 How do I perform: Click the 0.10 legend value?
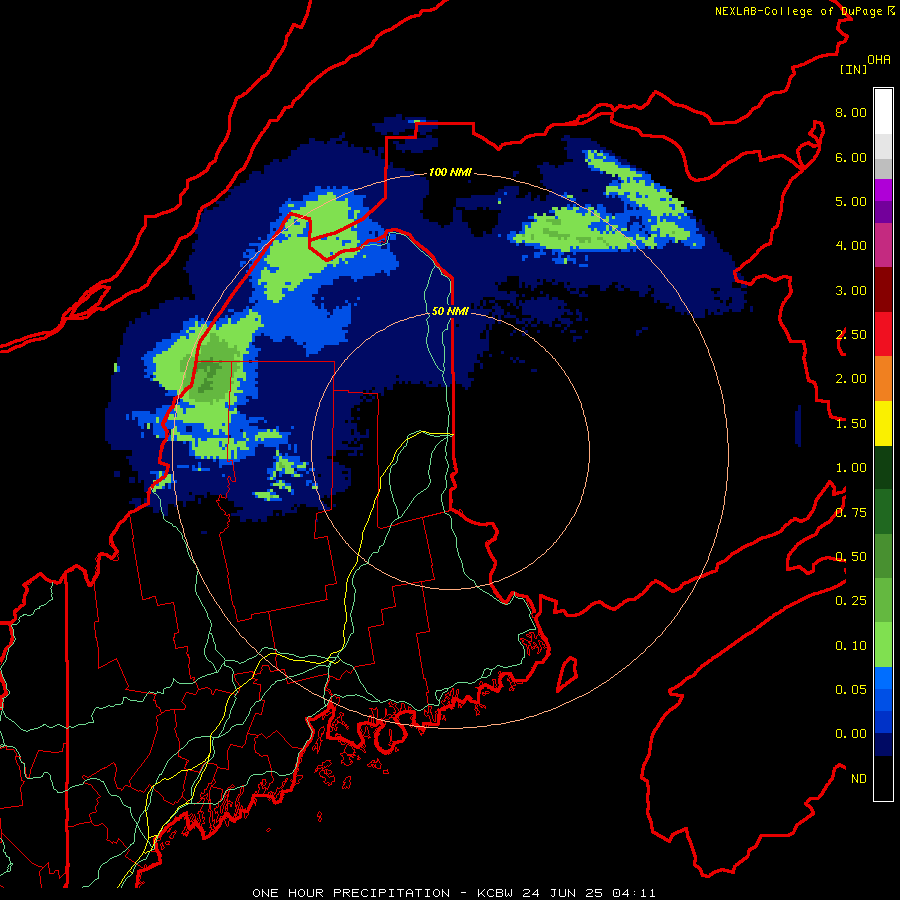(851, 646)
